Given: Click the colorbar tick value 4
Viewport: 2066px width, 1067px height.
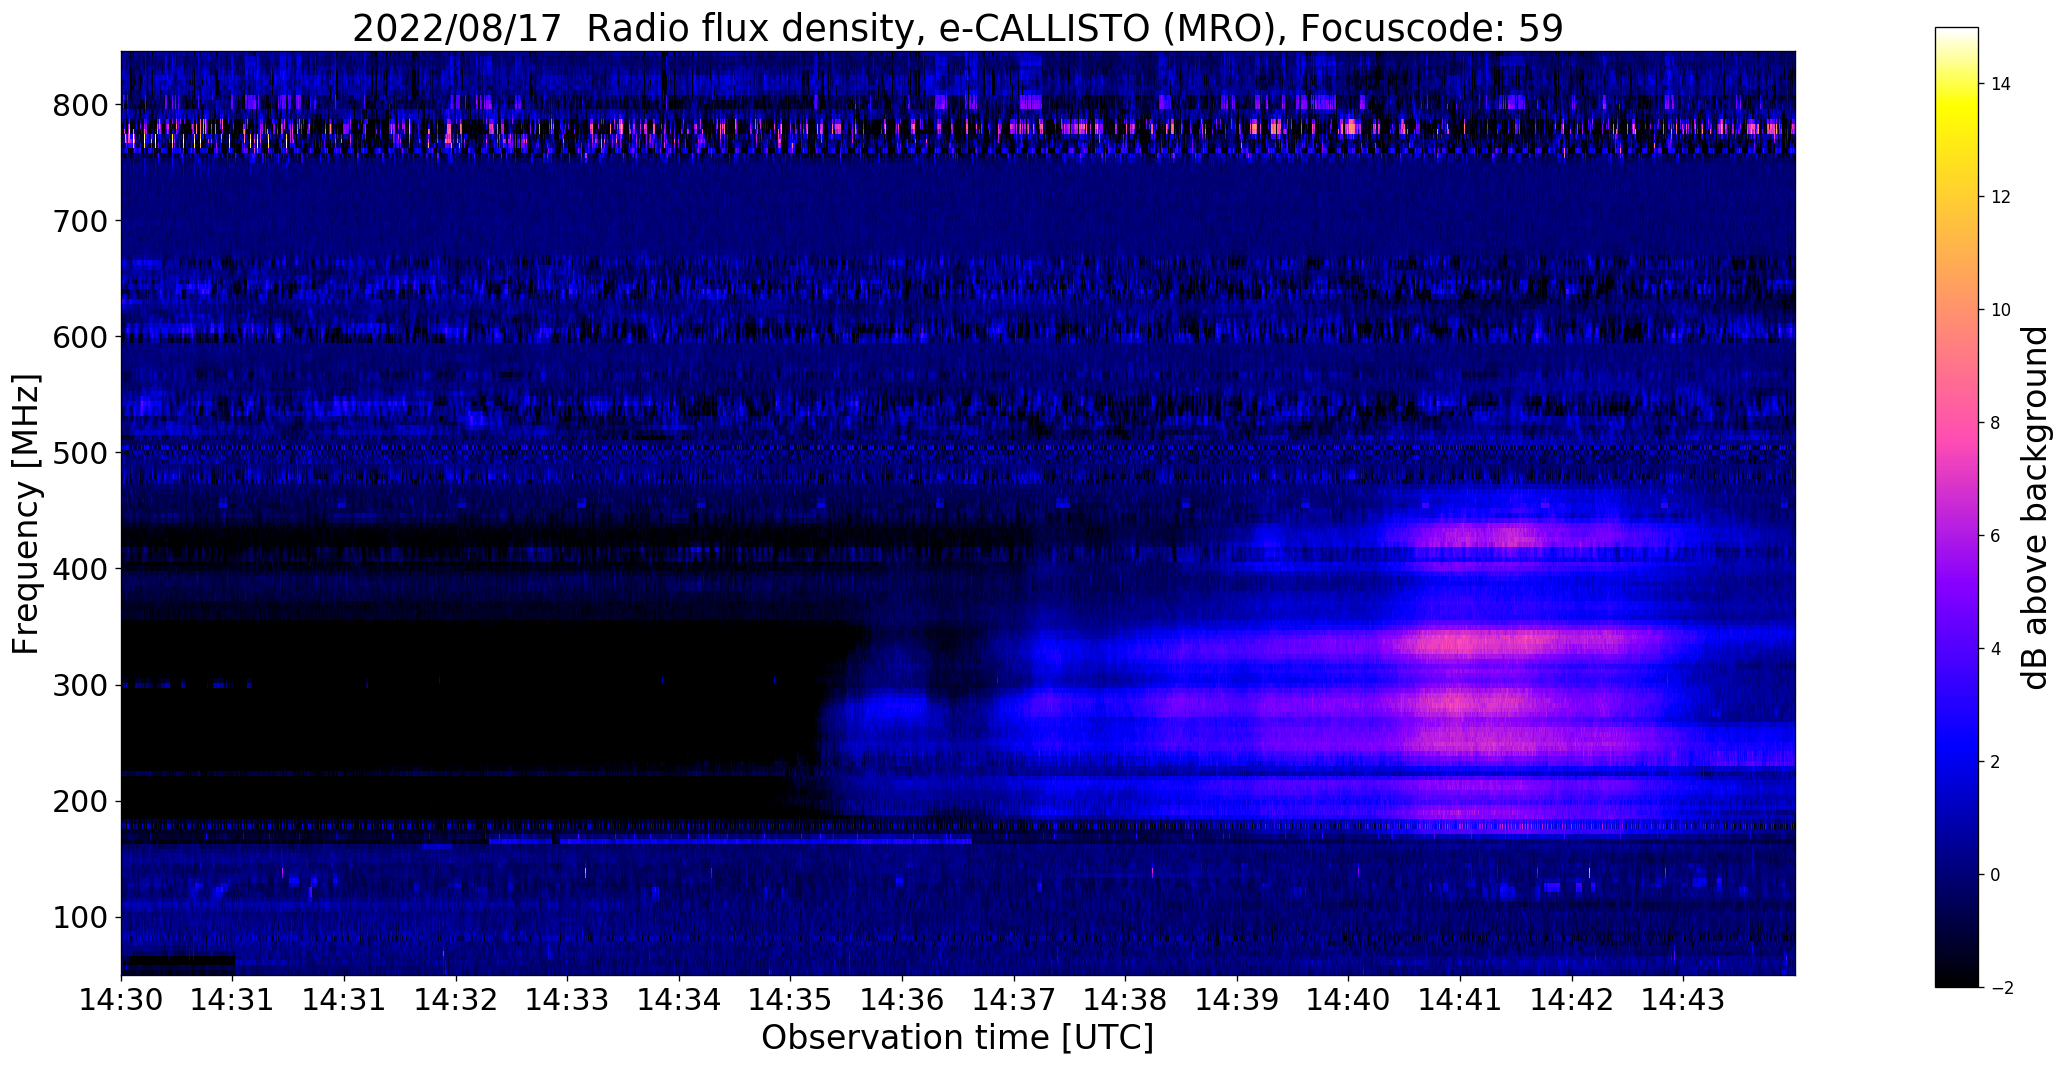Looking at the screenshot, I should tap(1995, 649).
